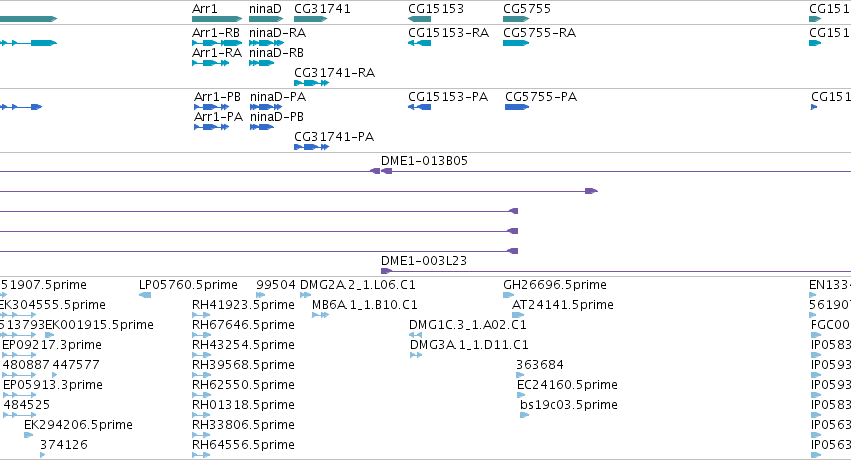The image size is (851, 460).
Task: Select the Arr1 gene glyph
Action: (x=217, y=19)
